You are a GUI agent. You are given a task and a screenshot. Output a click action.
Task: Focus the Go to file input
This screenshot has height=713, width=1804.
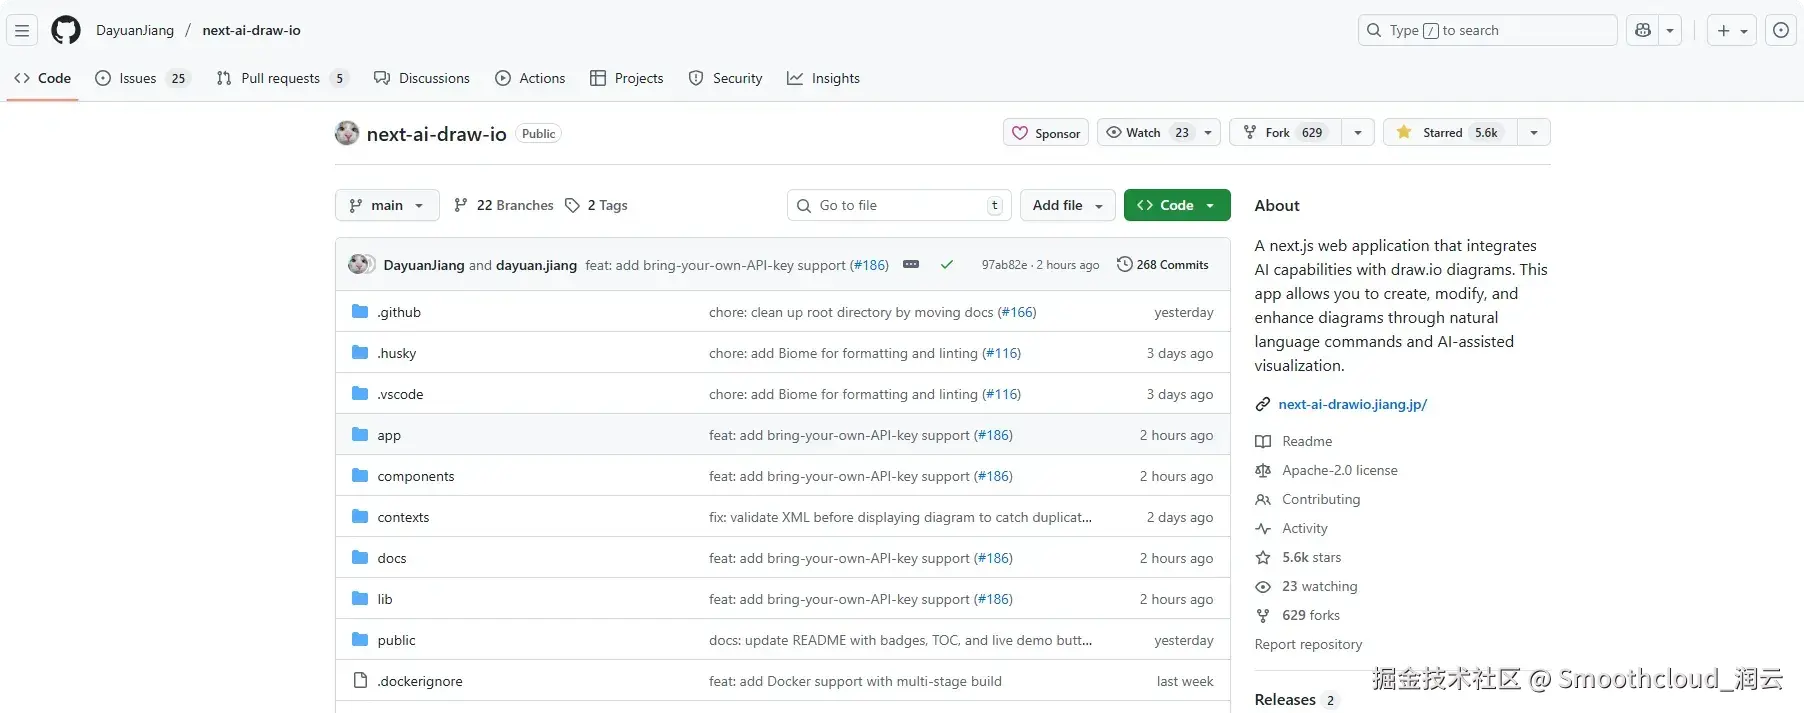899,205
